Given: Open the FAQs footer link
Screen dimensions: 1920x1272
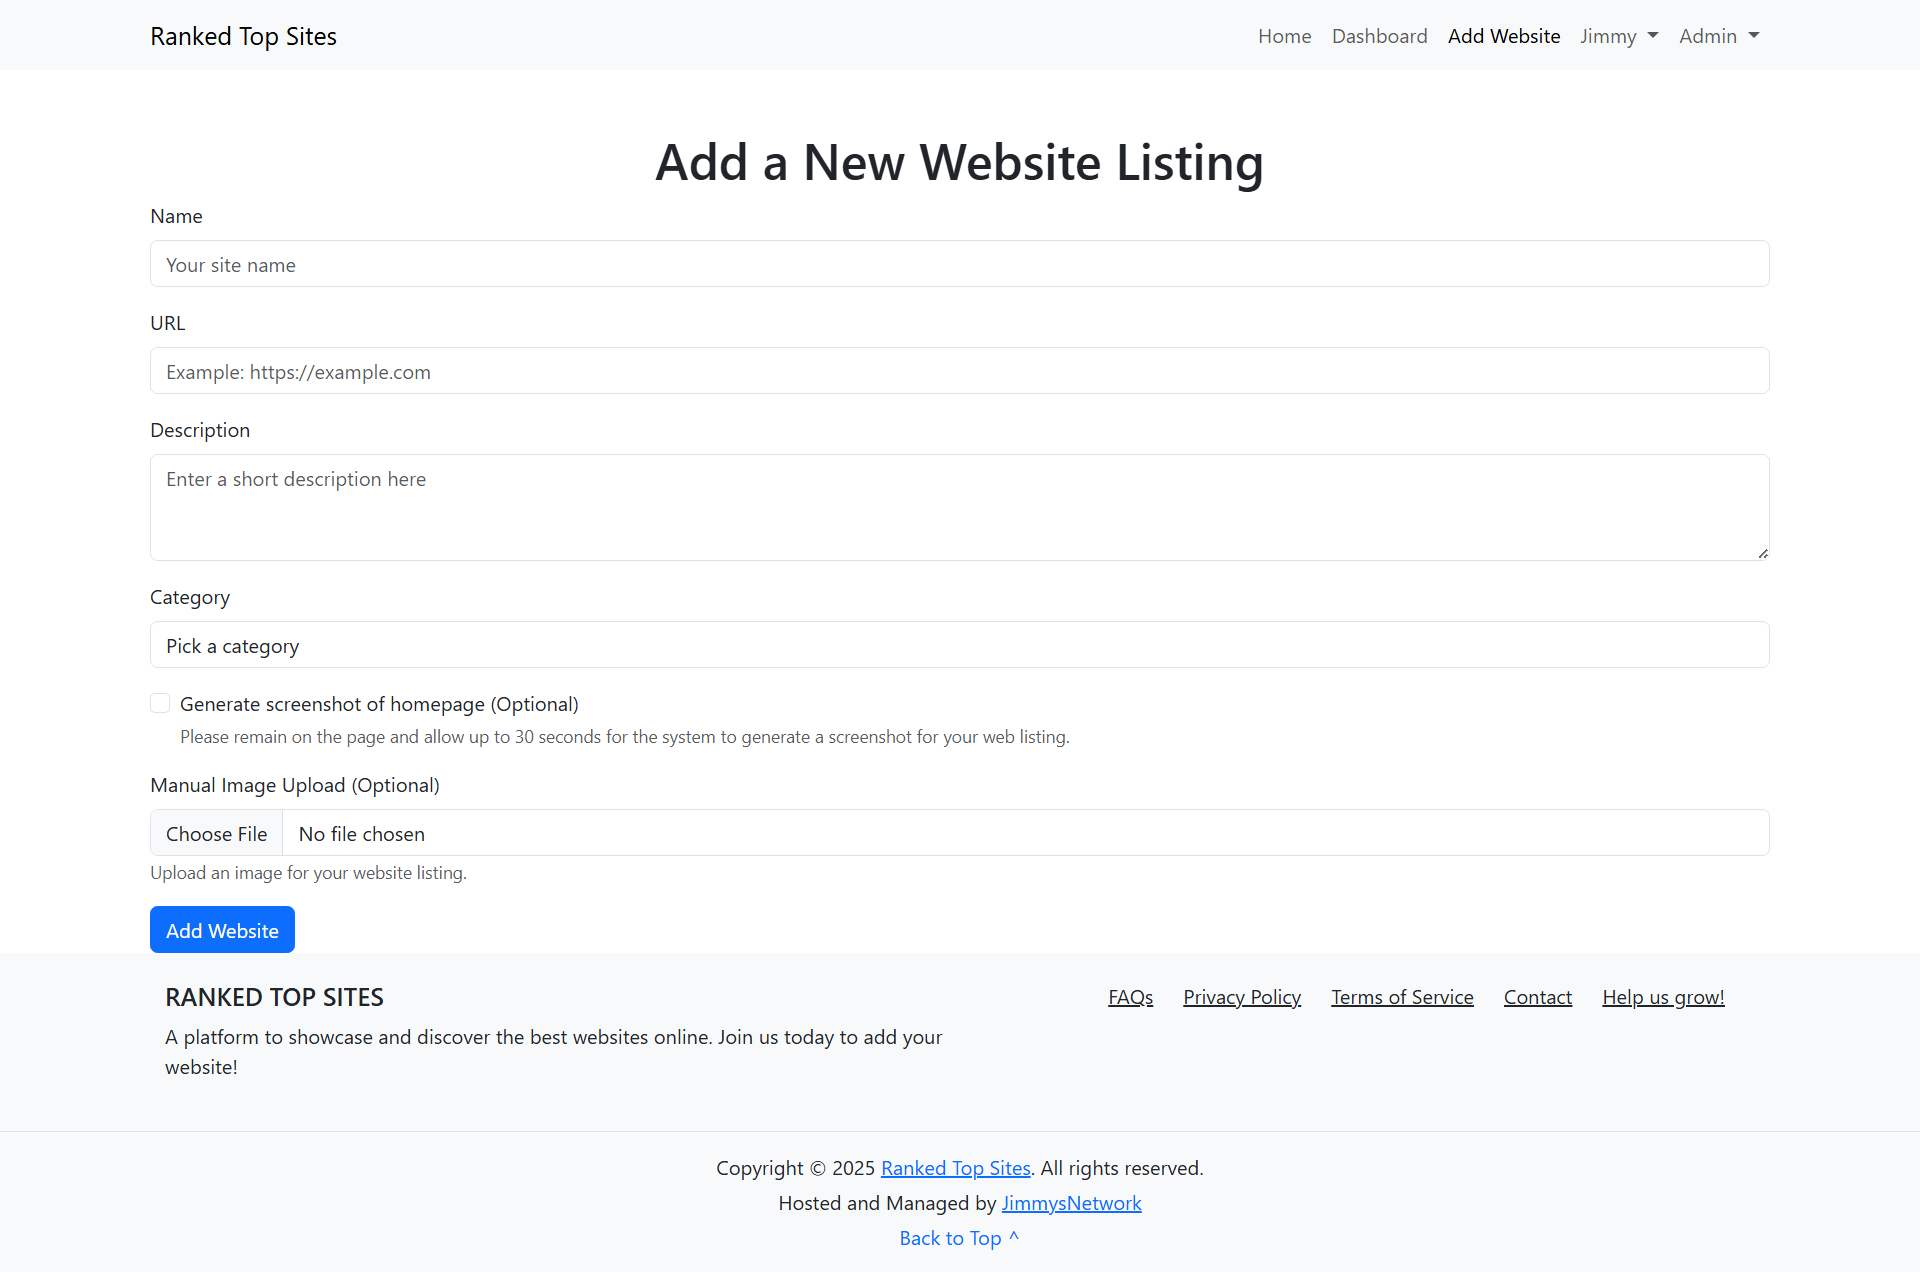Looking at the screenshot, I should [x=1130, y=996].
